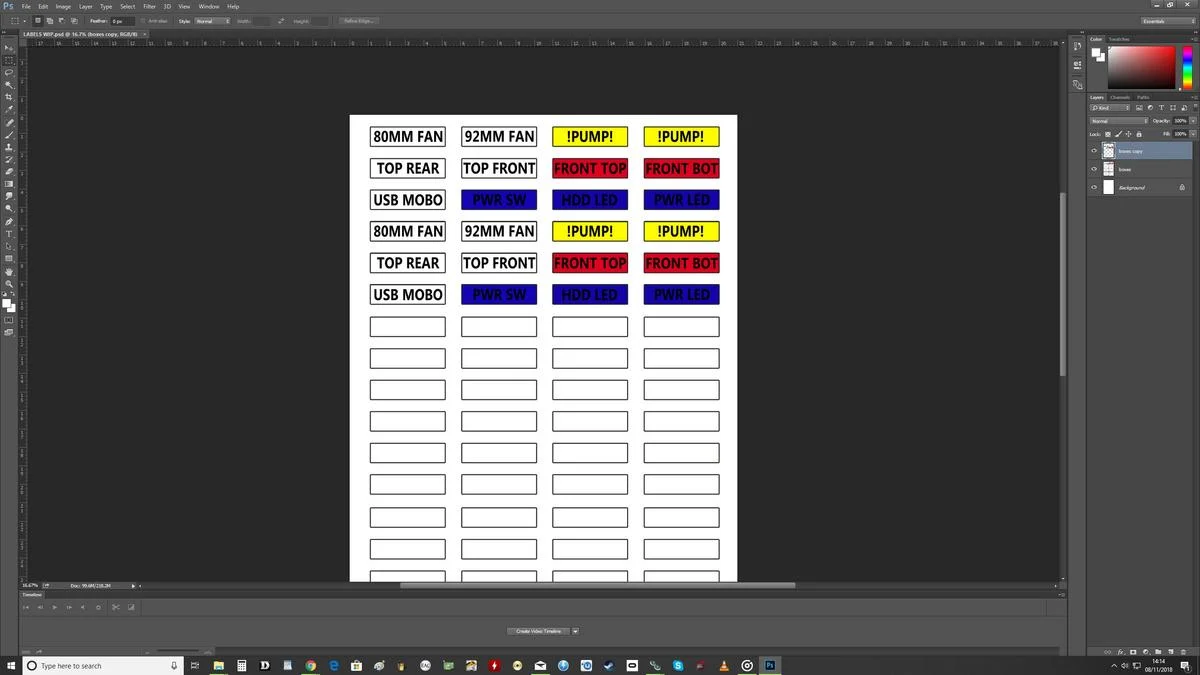Click the Create Video Timeline button
The image size is (1200, 675).
pyautogui.click(x=540, y=631)
